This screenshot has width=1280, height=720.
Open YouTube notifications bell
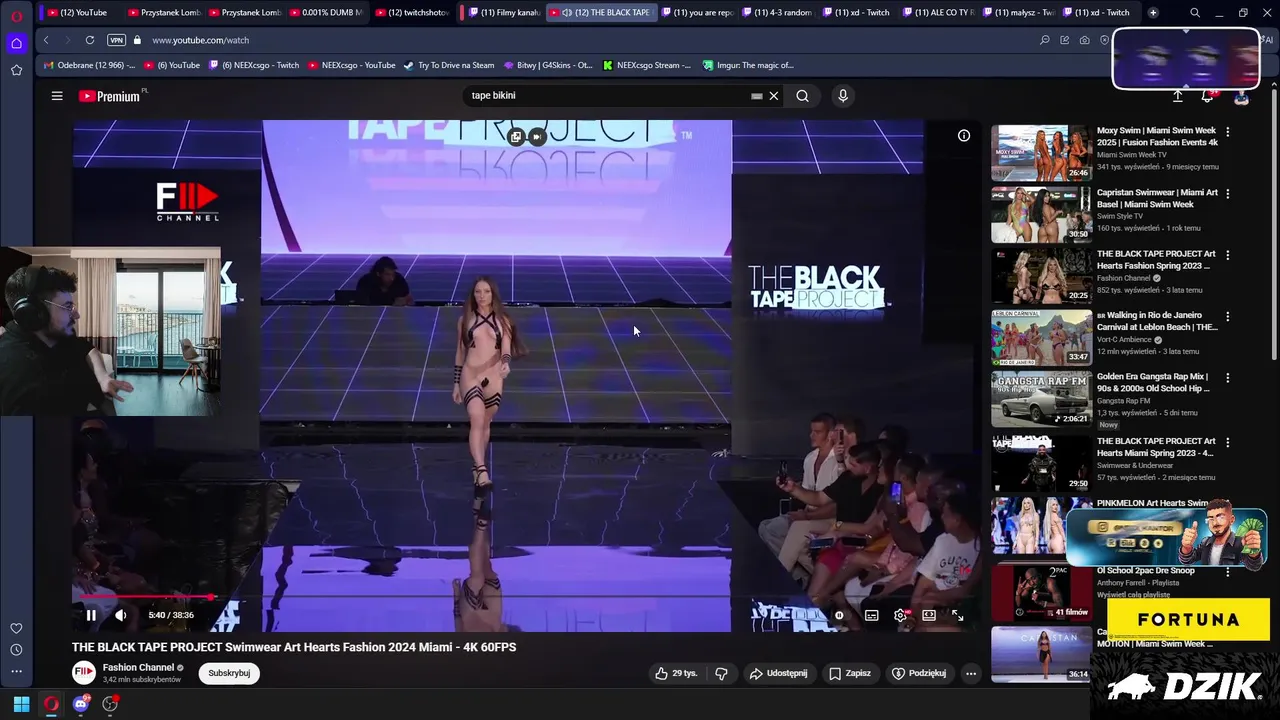click(1208, 96)
